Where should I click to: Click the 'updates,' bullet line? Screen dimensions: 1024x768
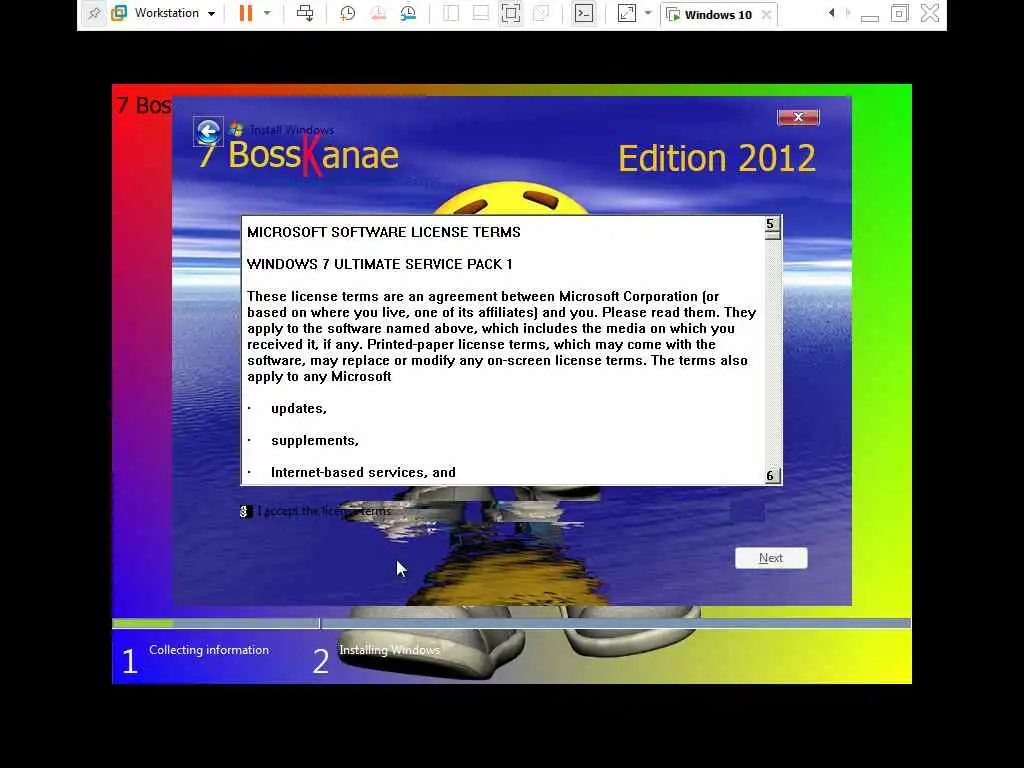(298, 409)
